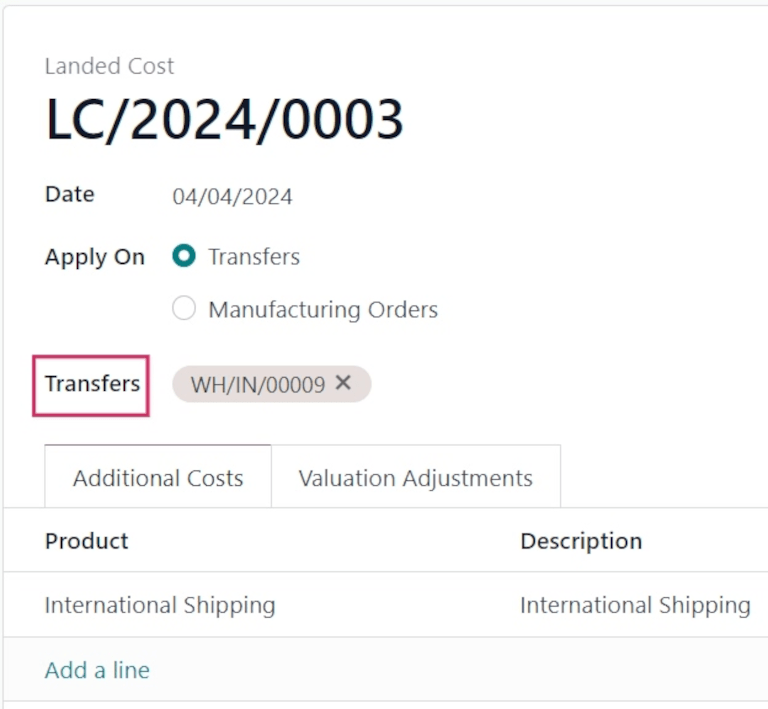Click the LC/2024/0003 record title
This screenshot has height=709, width=768.
point(225,121)
